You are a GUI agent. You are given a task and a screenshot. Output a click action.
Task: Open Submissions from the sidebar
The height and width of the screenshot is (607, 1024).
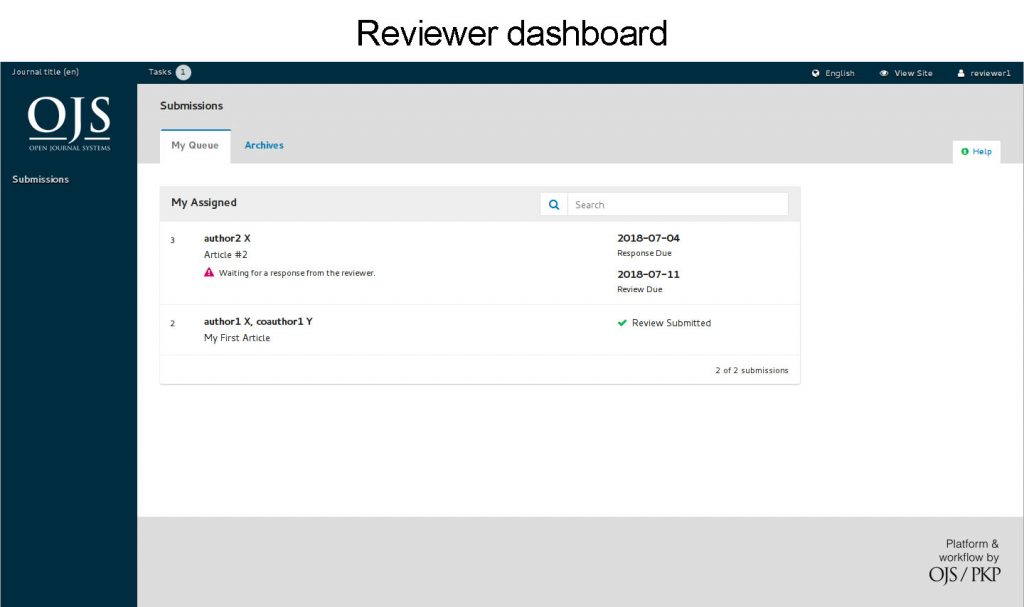[x=40, y=178]
